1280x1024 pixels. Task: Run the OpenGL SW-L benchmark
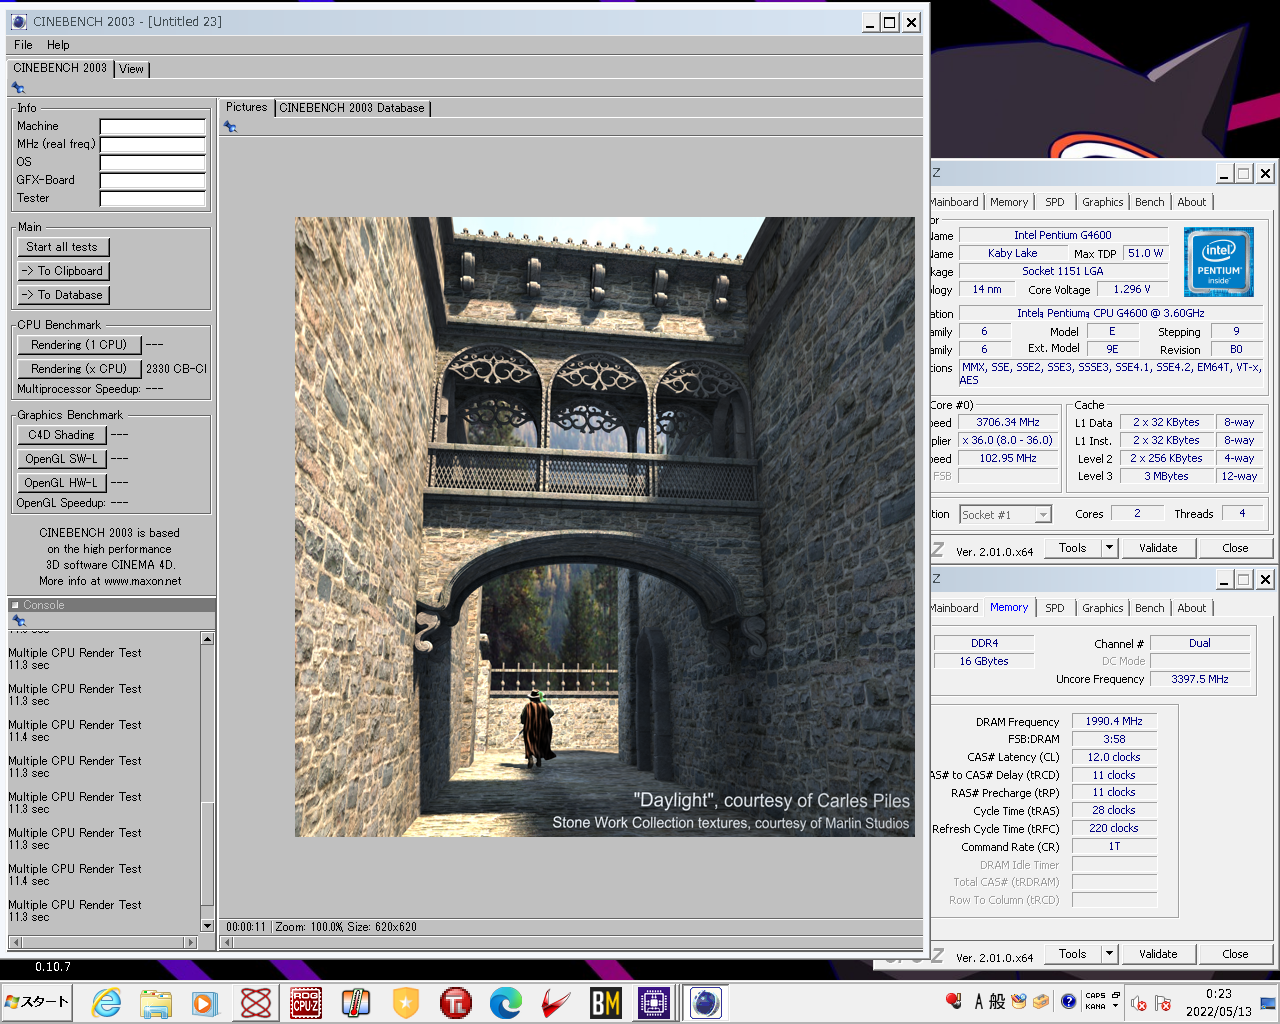tap(61, 459)
